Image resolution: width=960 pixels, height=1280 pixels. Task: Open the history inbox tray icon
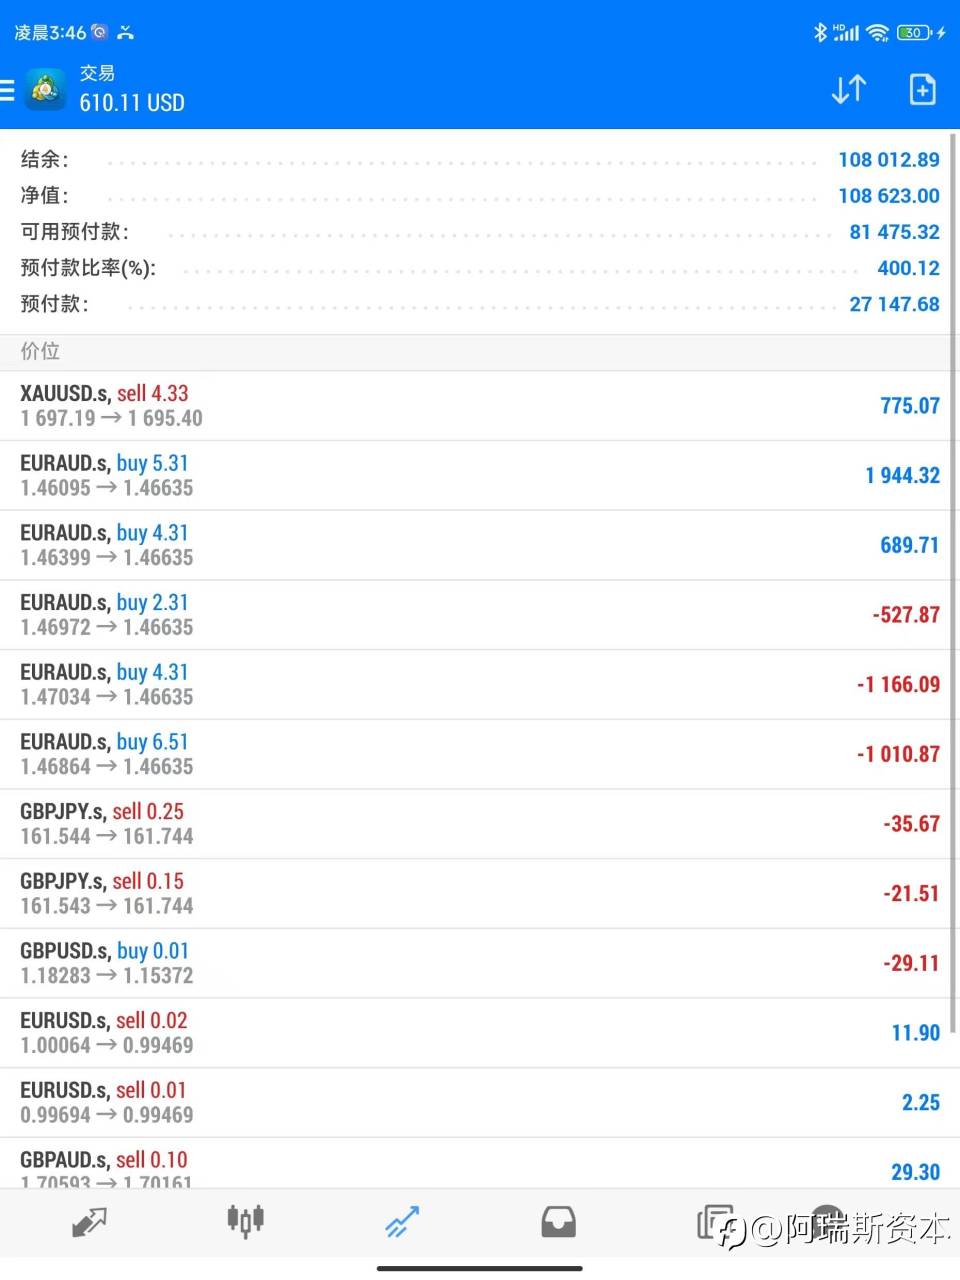pos(558,1222)
